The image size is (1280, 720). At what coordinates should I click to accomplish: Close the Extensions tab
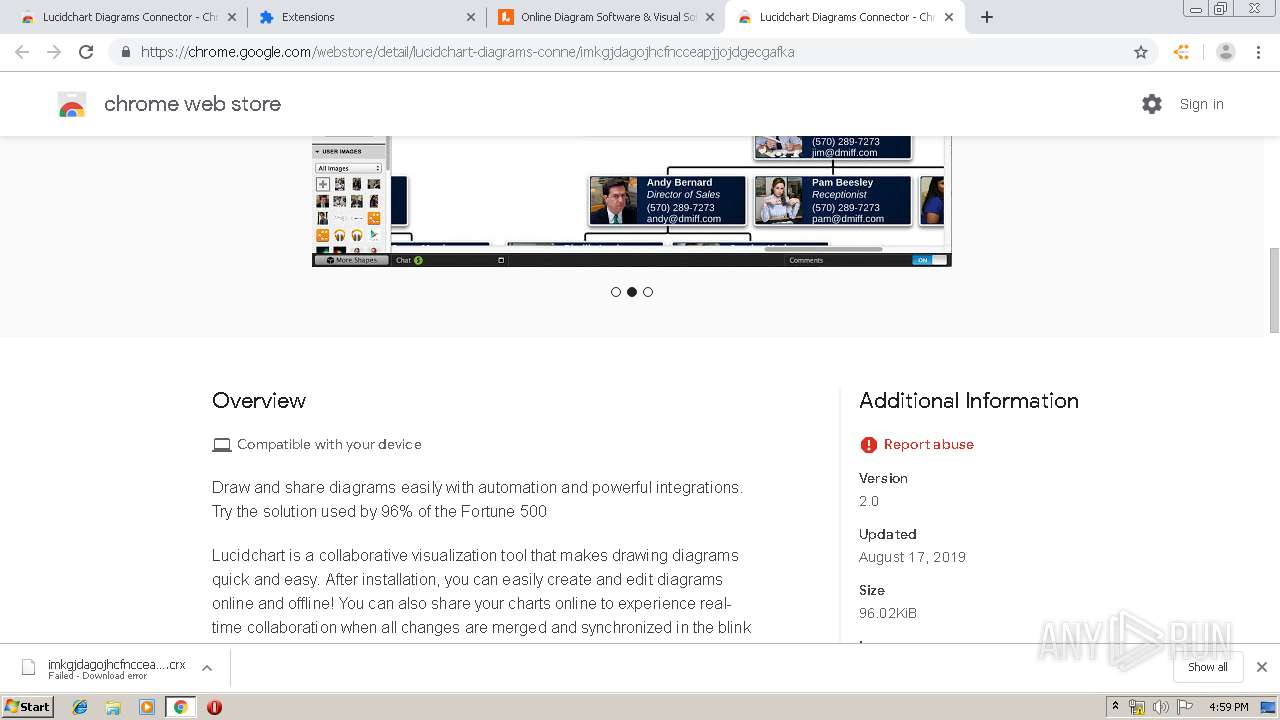coord(471,17)
